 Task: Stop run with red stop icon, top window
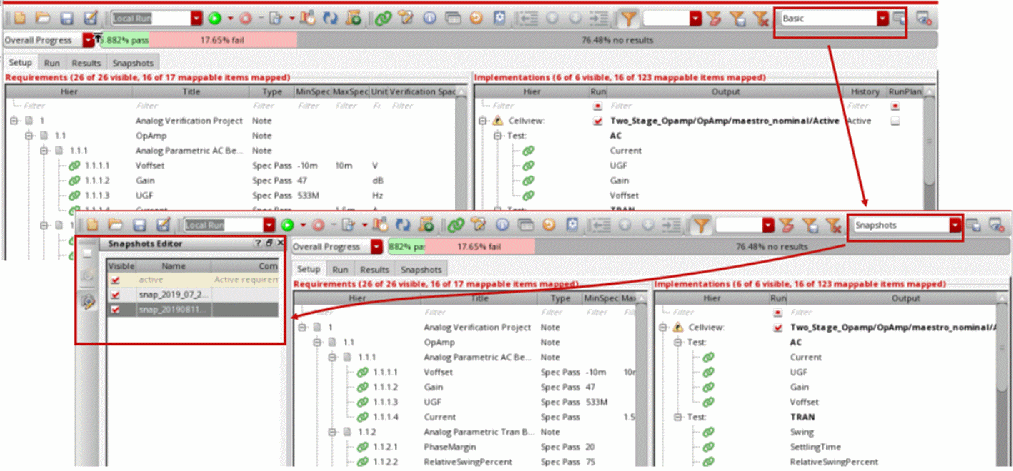(245, 19)
